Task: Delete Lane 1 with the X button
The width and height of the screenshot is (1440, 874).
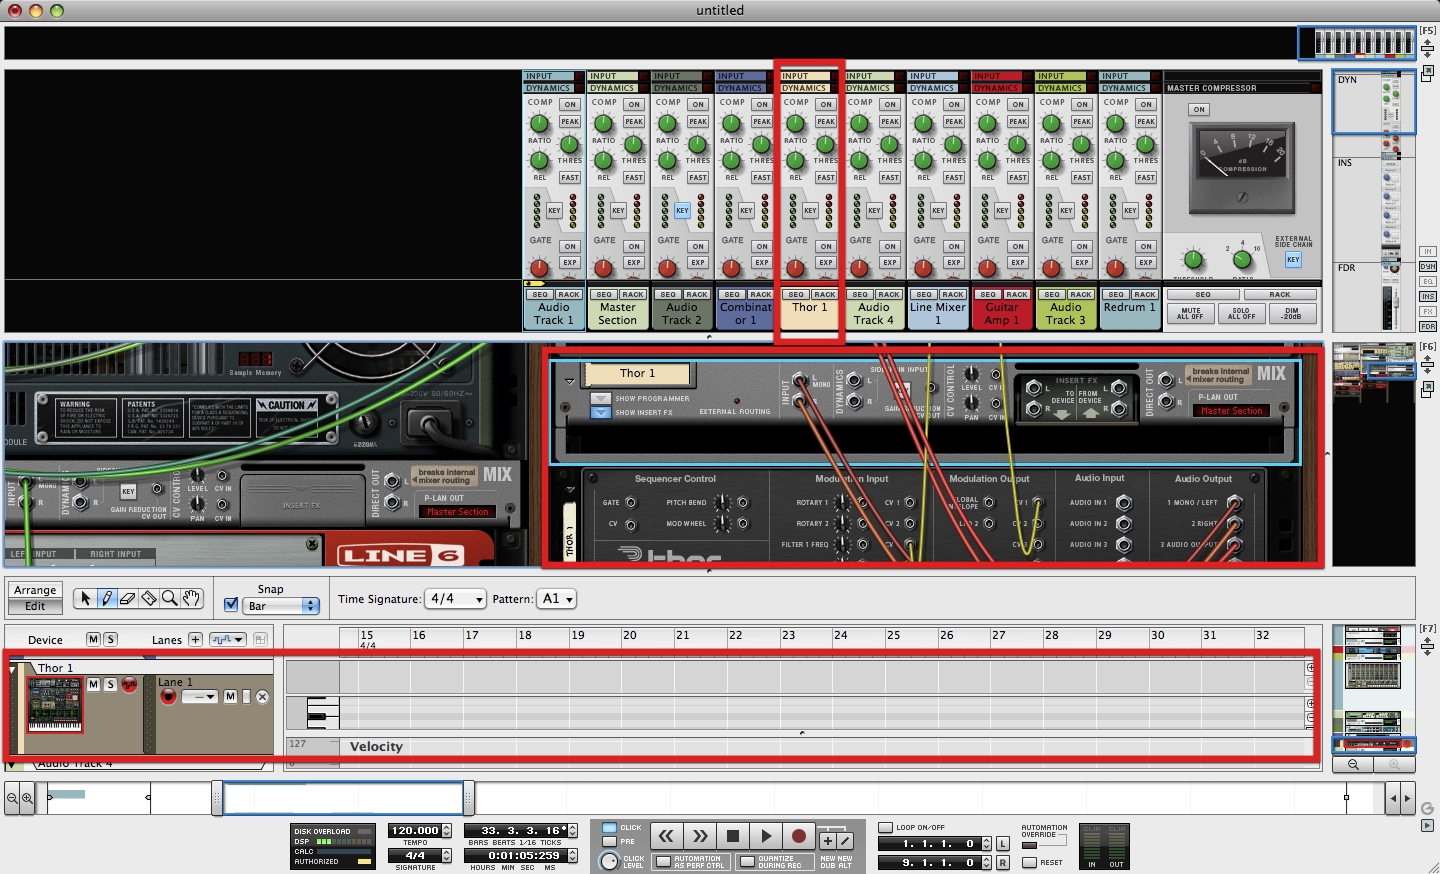Action: coord(262,697)
